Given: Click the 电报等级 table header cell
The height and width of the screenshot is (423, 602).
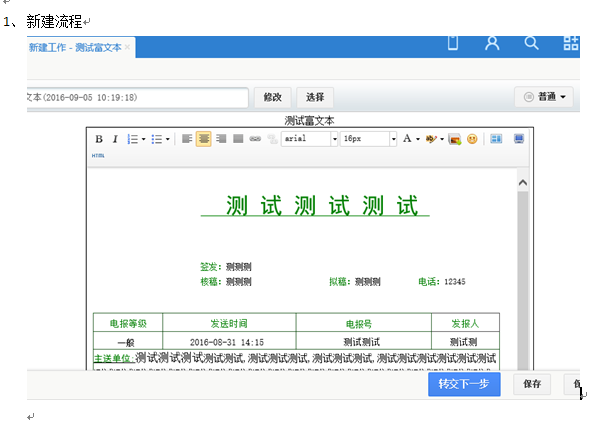Looking at the screenshot, I should [x=128, y=324].
